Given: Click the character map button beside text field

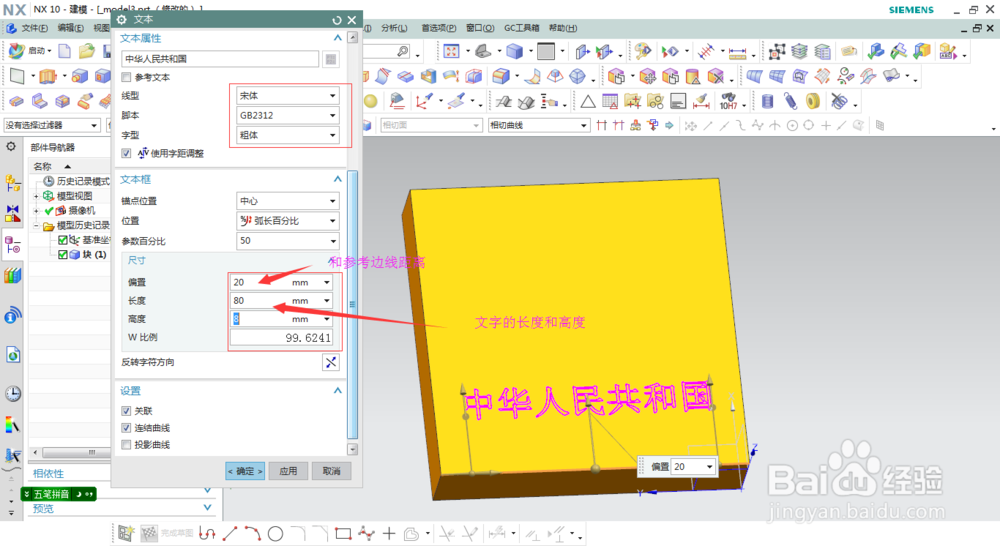Looking at the screenshot, I should [330, 59].
